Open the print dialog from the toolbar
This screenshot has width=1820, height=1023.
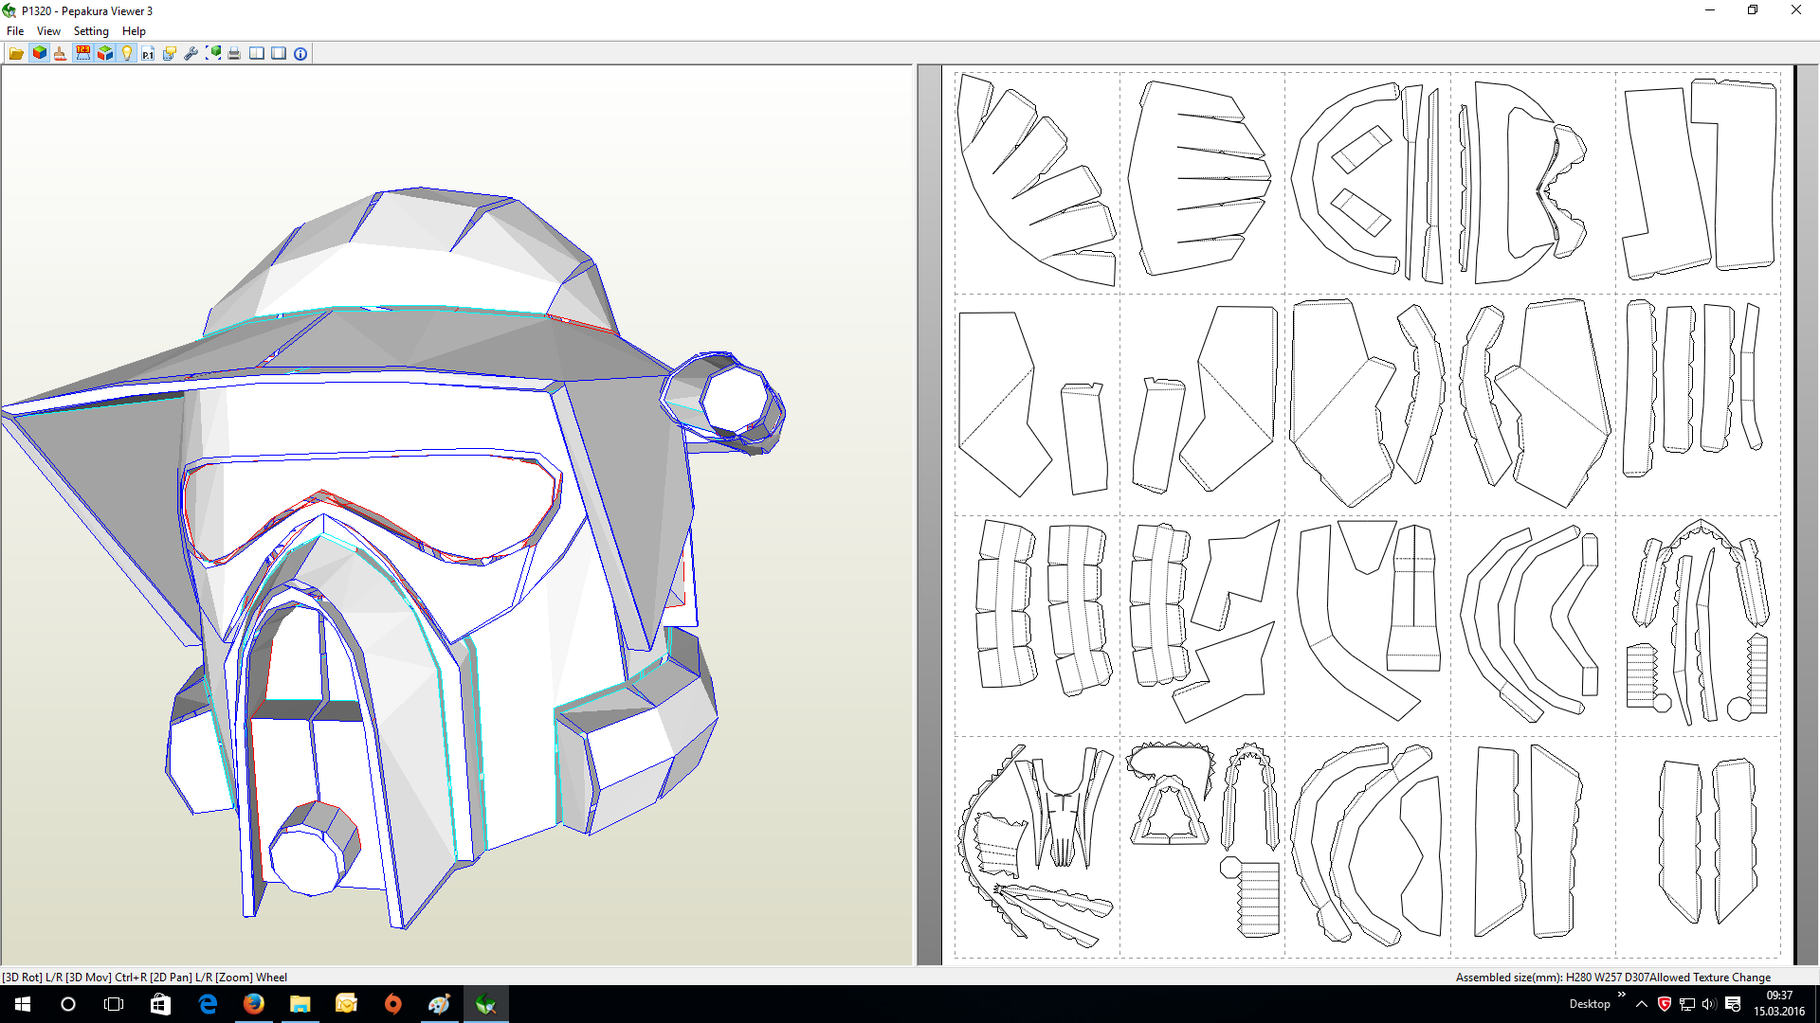click(x=233, y=53)
